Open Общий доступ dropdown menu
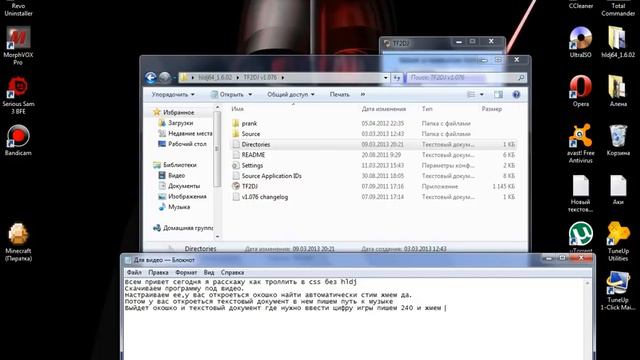 [291, 95]
